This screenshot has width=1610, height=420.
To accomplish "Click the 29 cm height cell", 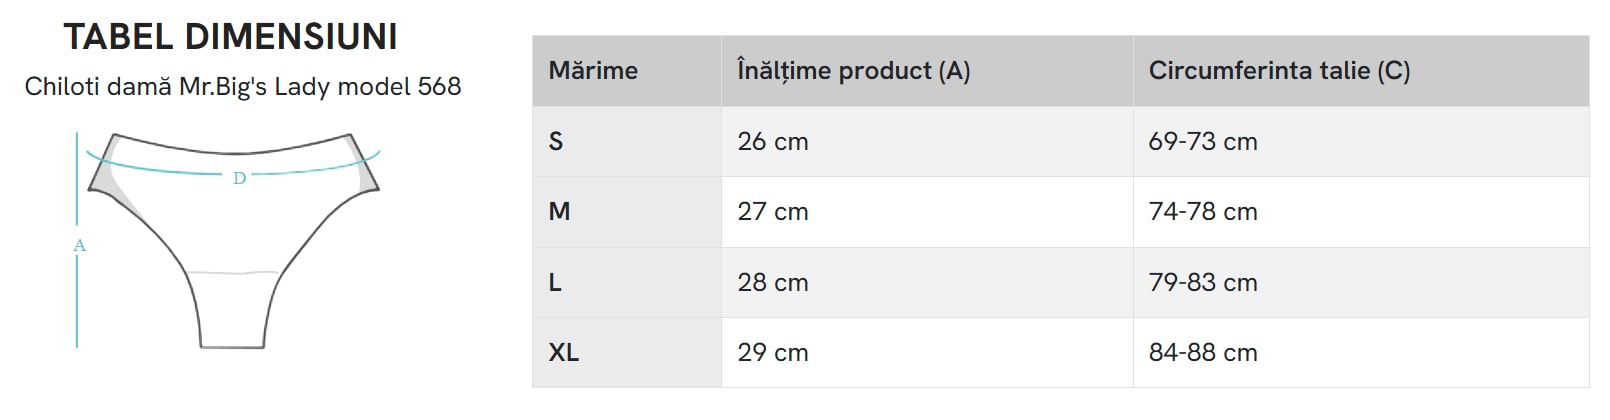I will tap(773, 353).
